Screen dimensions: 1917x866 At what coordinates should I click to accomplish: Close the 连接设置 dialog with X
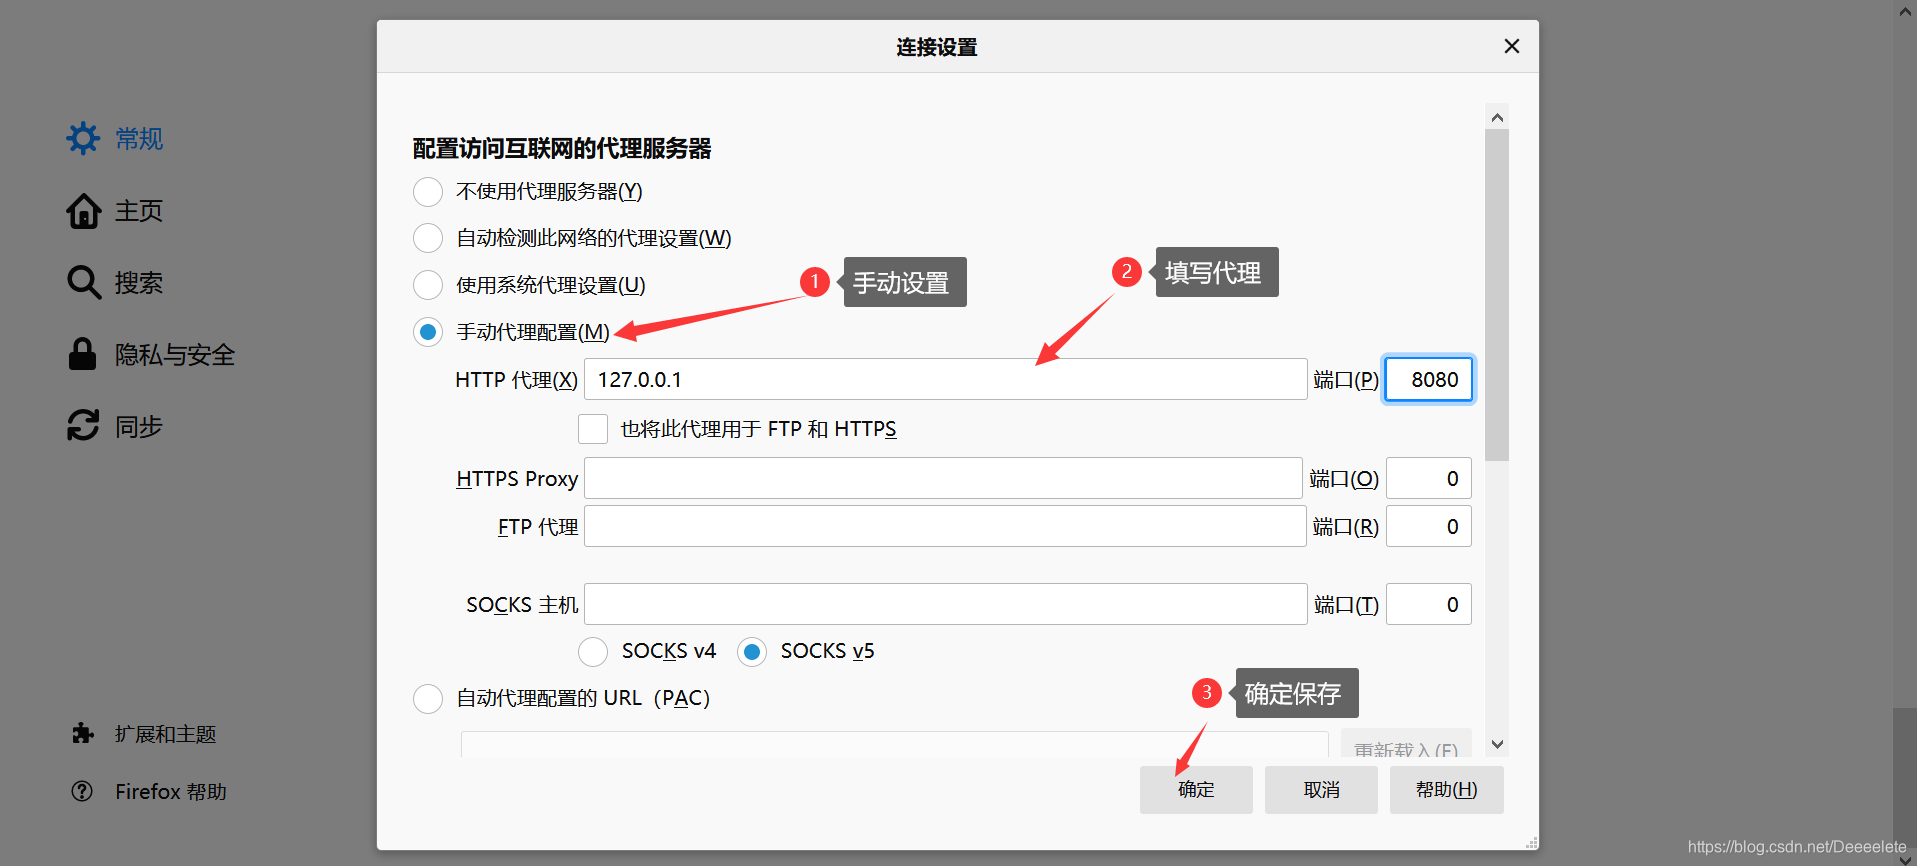tap(1511, 46)
